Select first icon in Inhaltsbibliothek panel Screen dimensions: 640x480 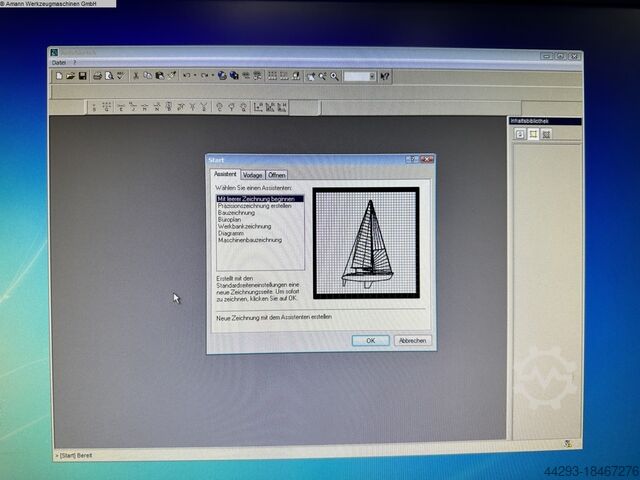click(x=520, y=134)
